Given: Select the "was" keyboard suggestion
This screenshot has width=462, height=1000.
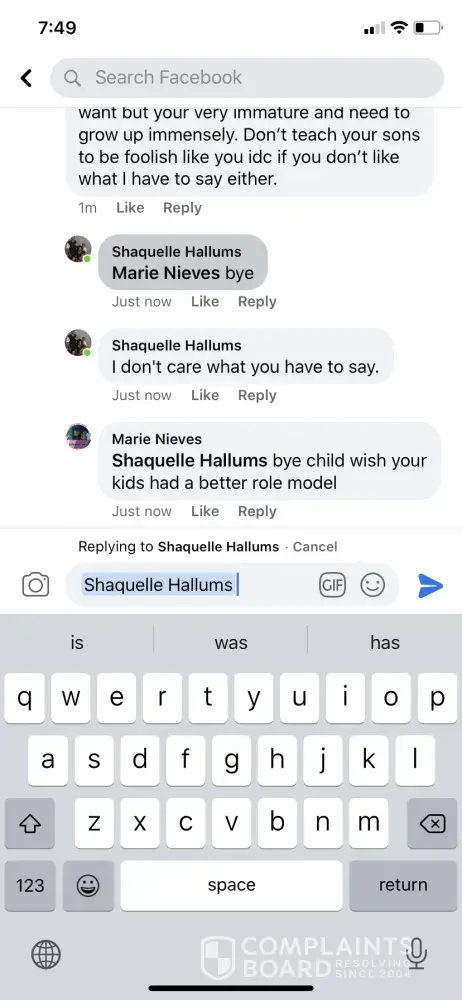Looking at the screenshot, I should [231, 643].
